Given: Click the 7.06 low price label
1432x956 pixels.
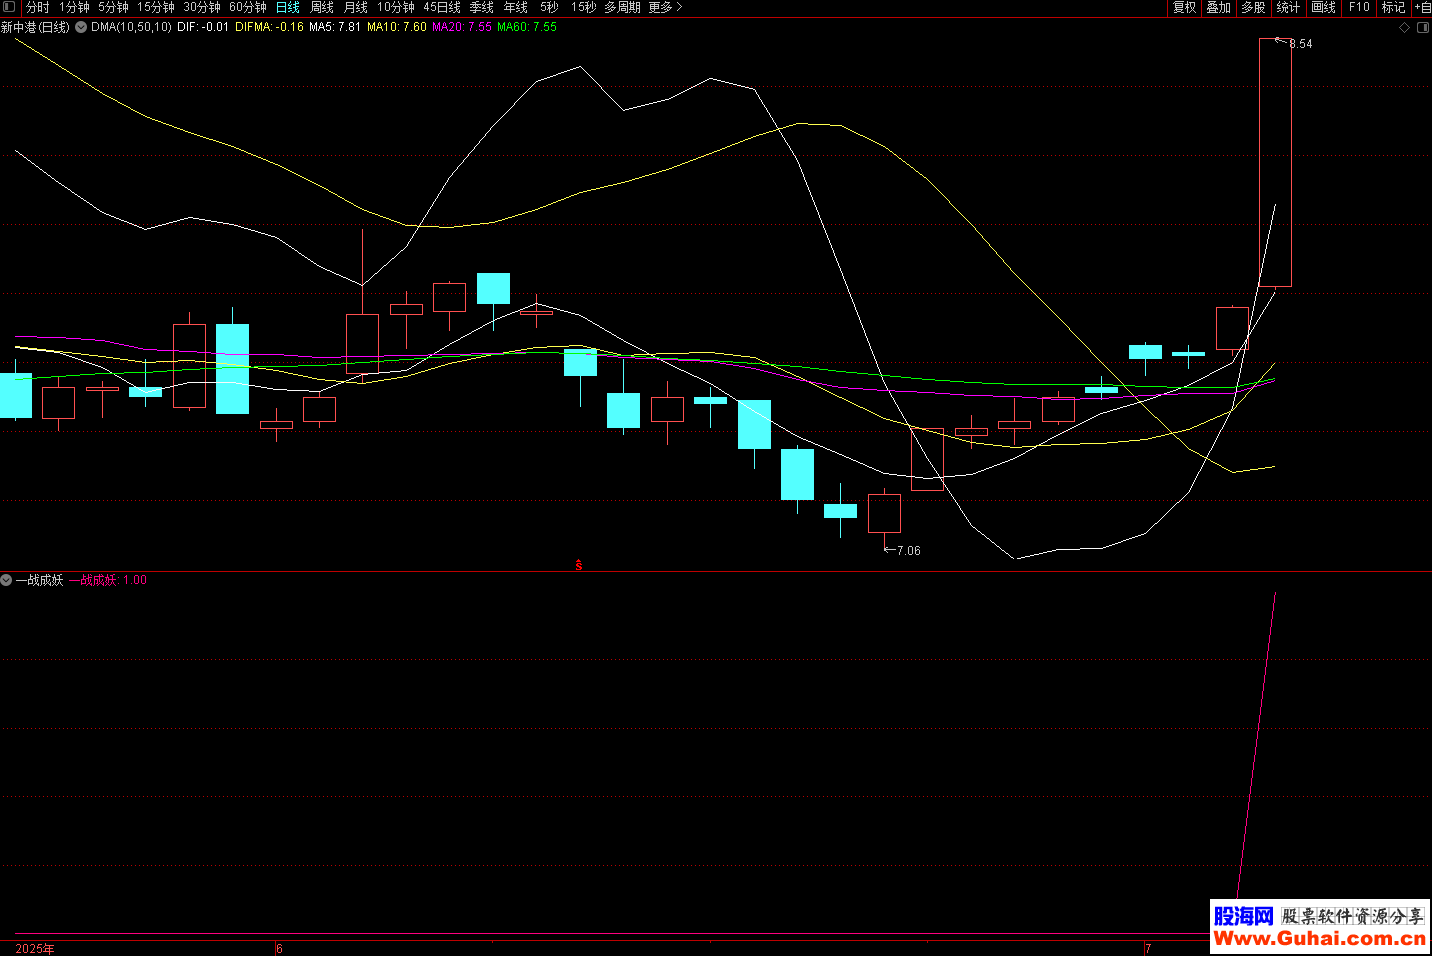Looking at the screenshot, I should (909, 551).
